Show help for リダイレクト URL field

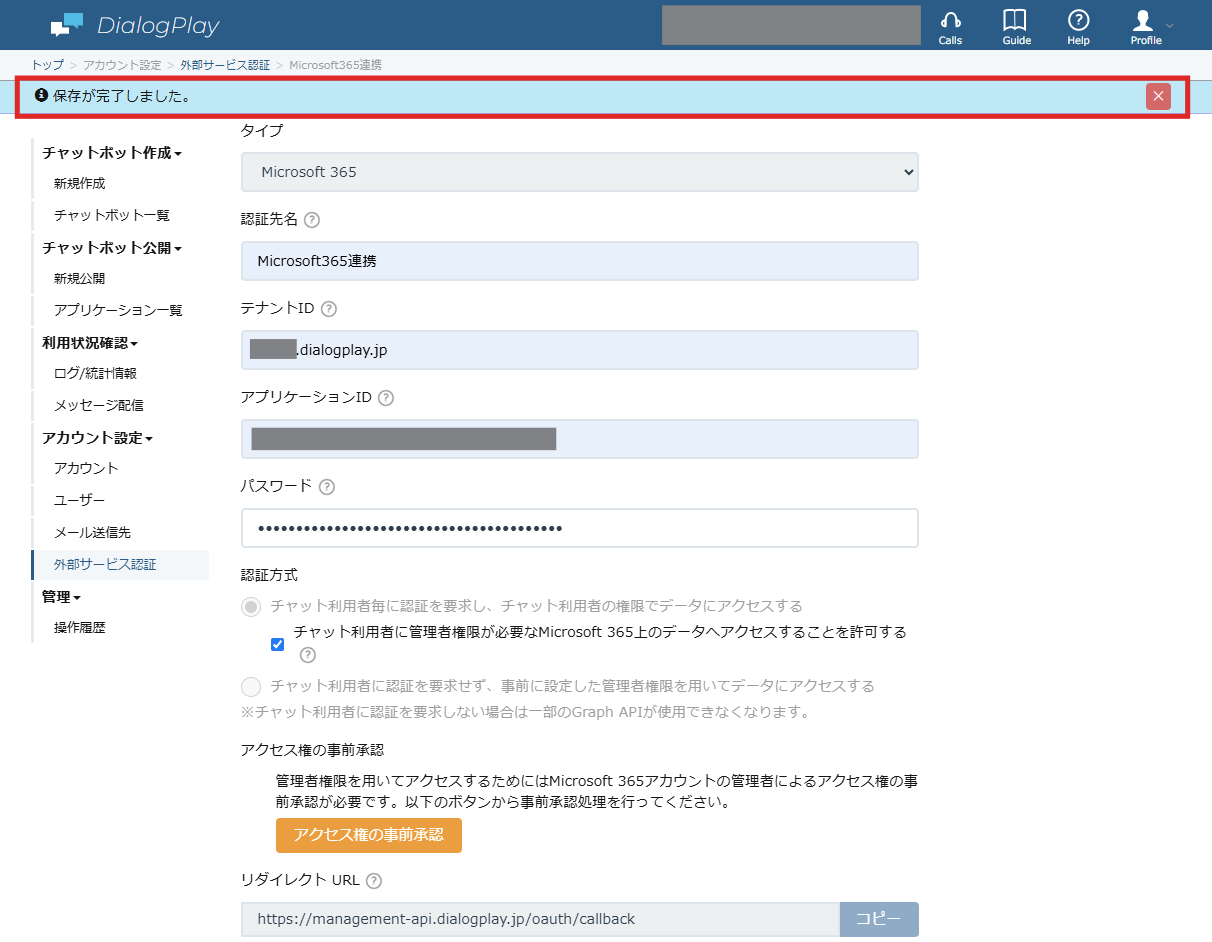point(374,881)
